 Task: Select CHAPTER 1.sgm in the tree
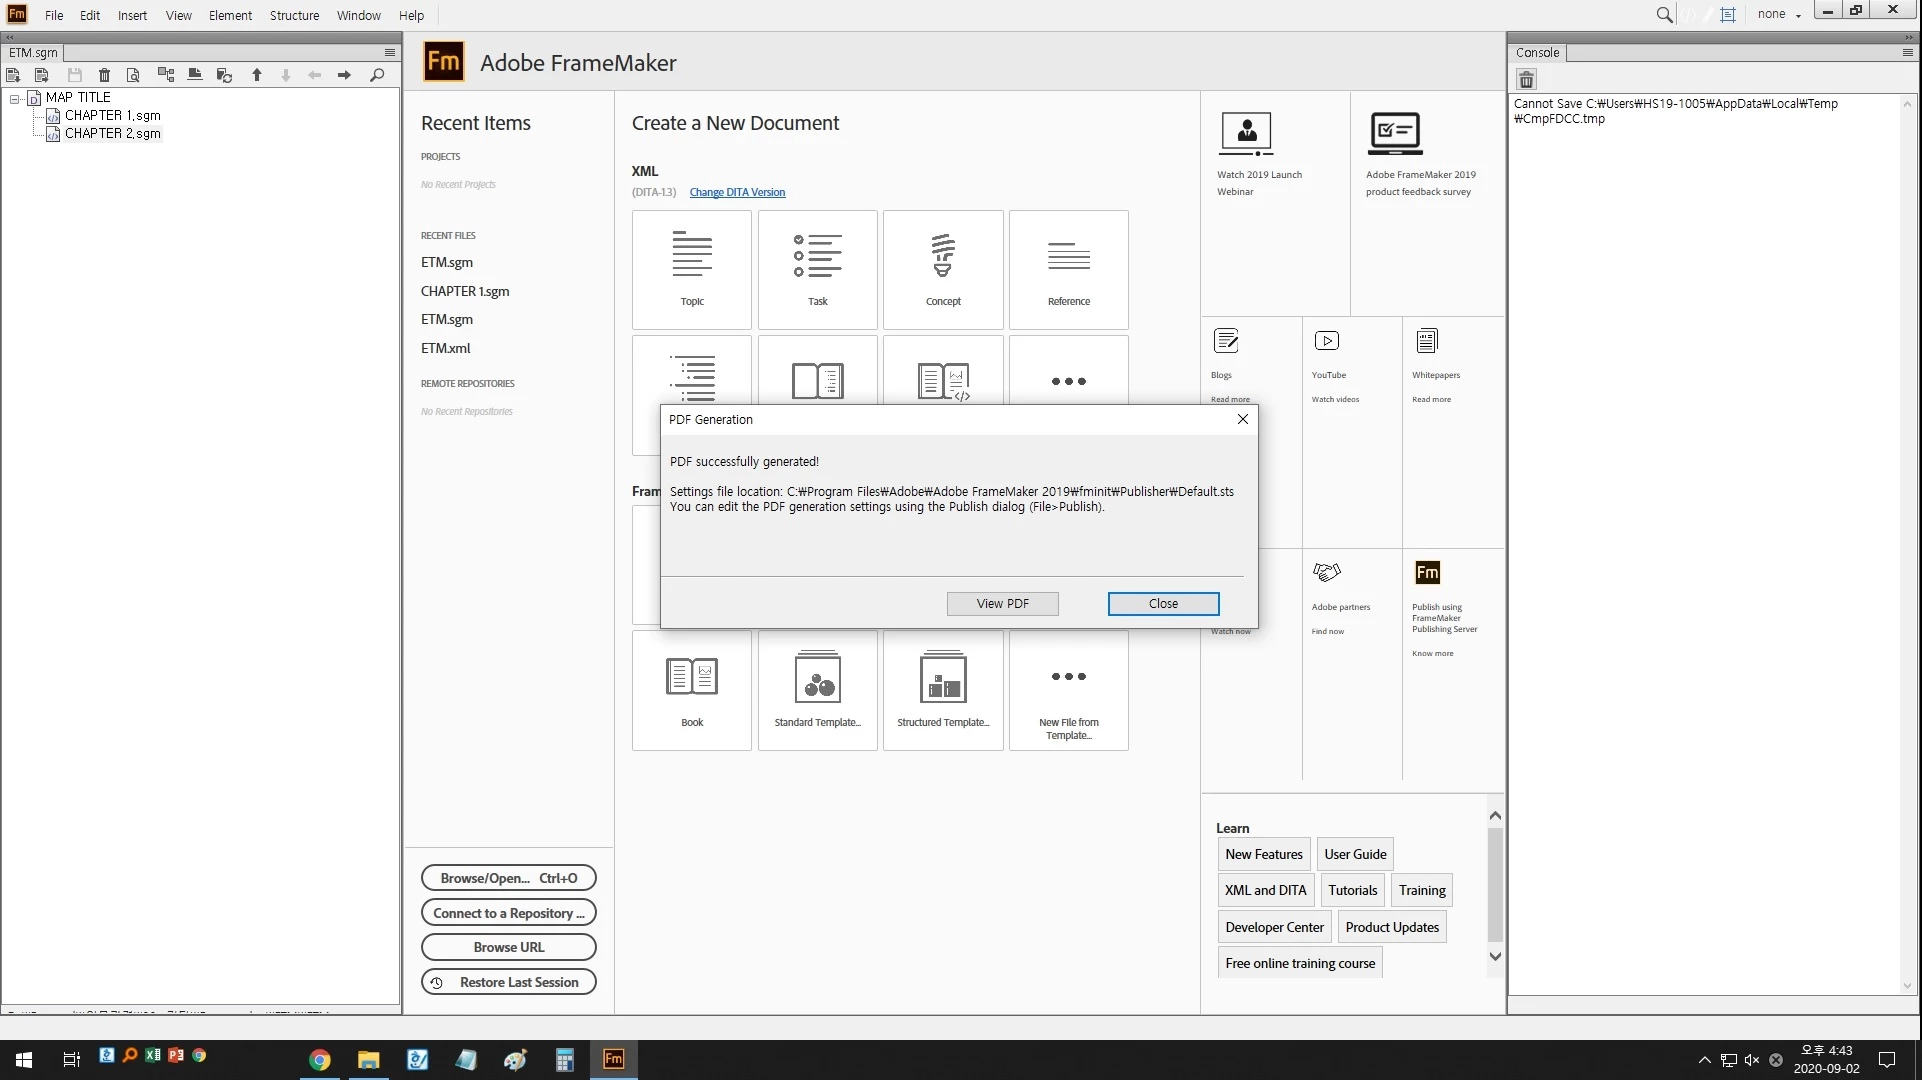click(x=112, y=115)
